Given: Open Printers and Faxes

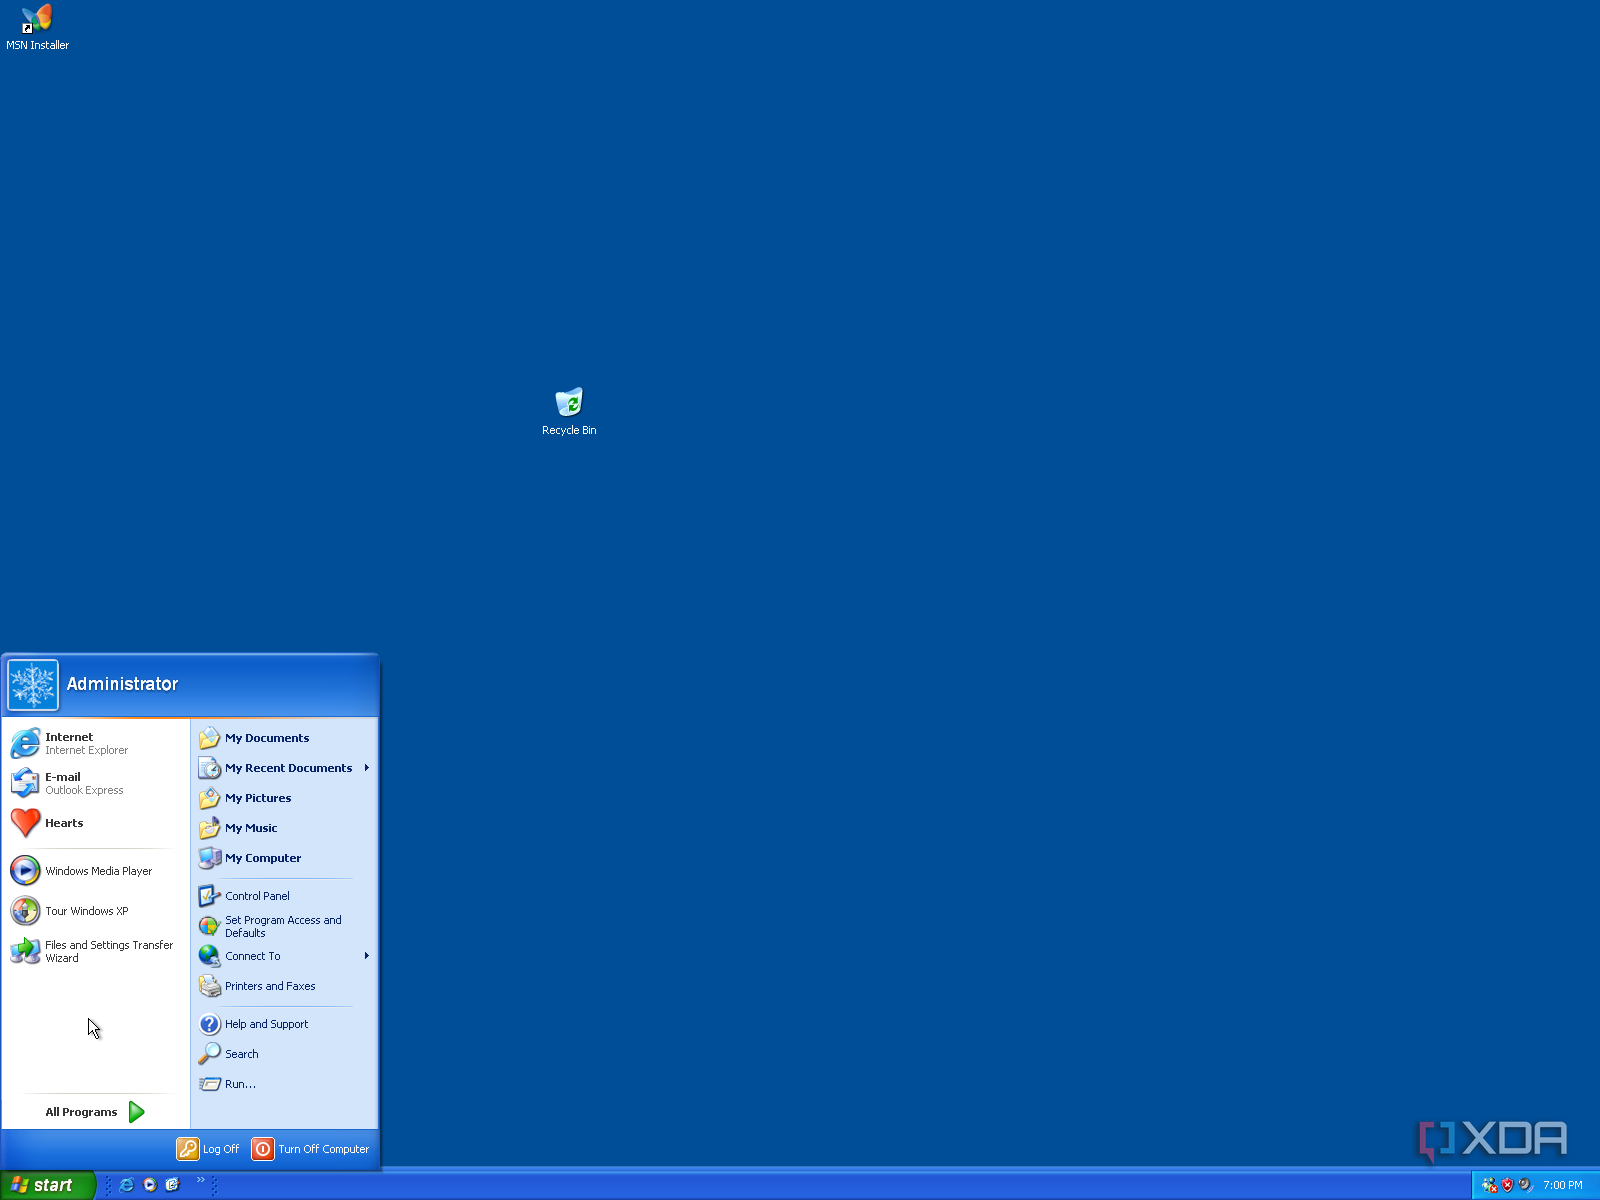Looking at the screenshot, I should click(285, 986).
